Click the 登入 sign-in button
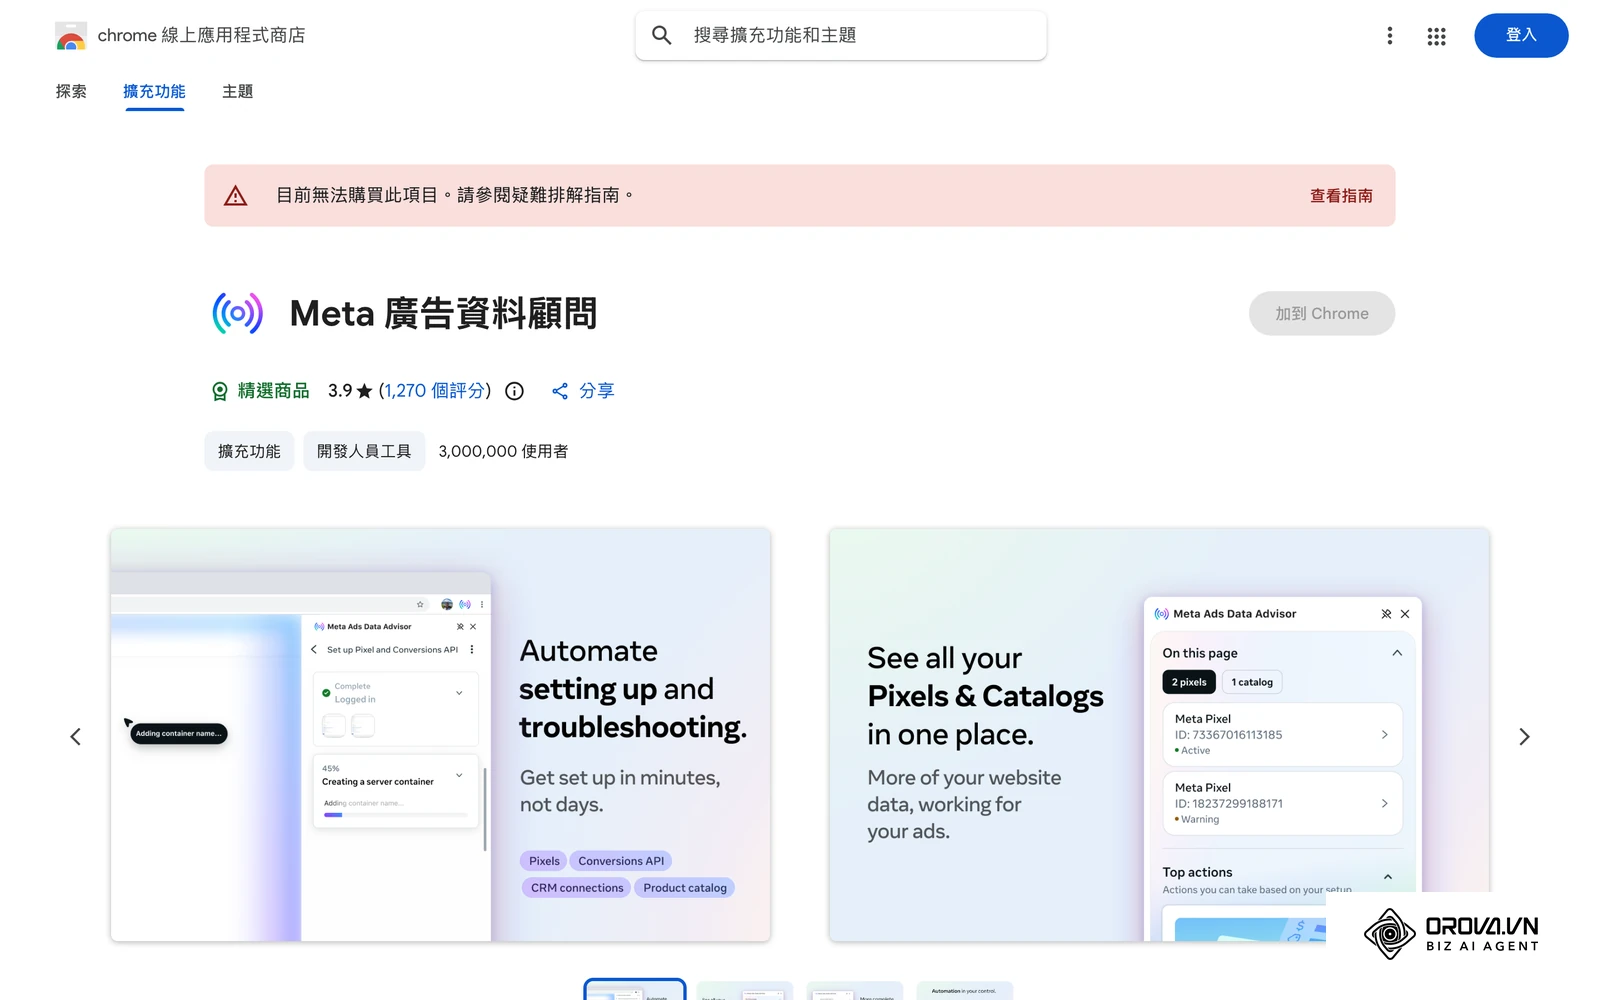This screenshot has height=1000, width=1600. tap(1521, 35)
